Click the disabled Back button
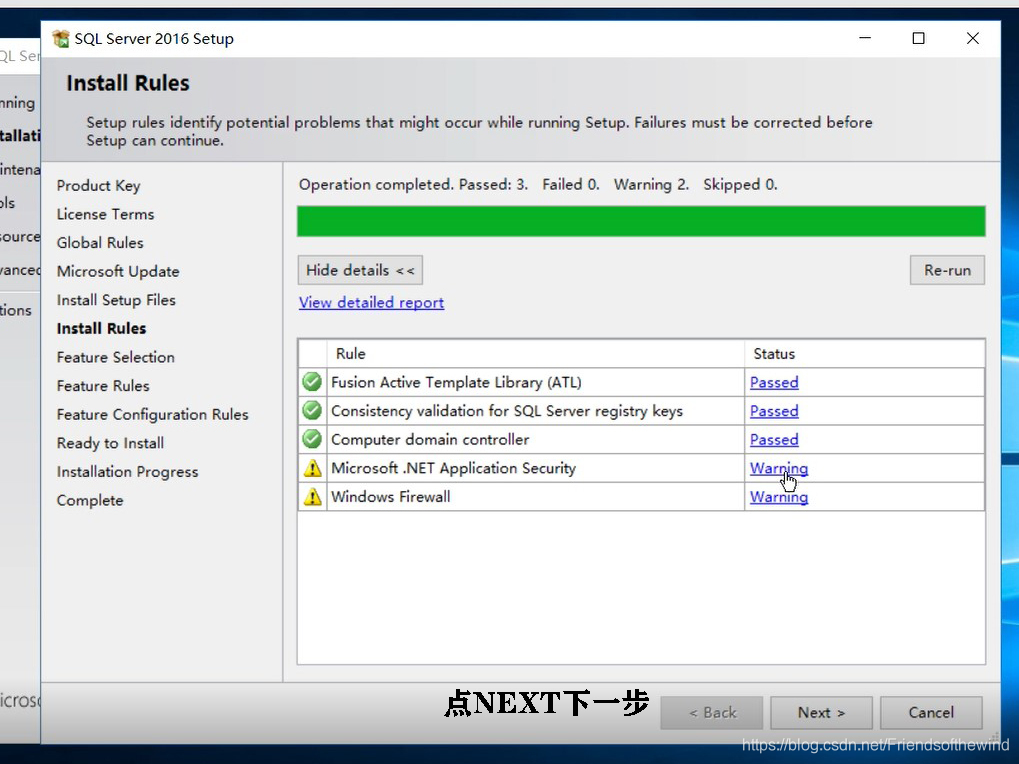Image resolution: width=1019 pixels, height=764 pixels. coord(712,713)
